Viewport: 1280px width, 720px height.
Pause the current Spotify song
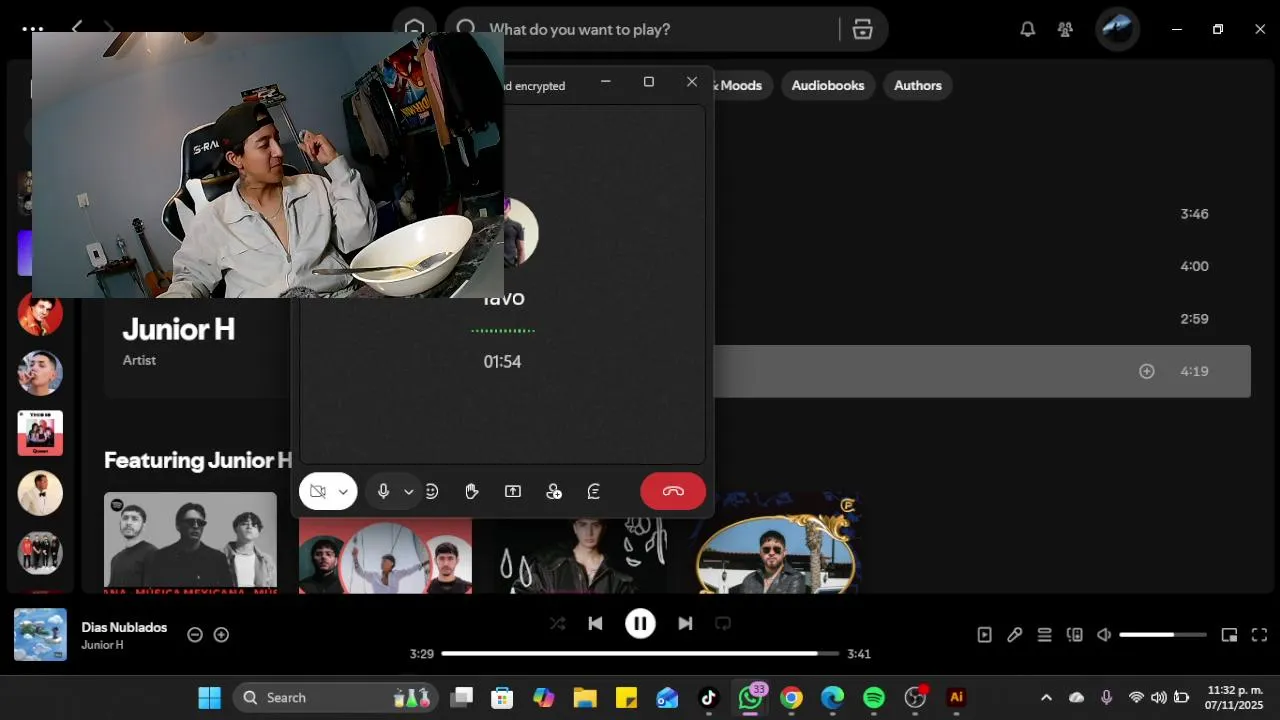click(x=640, y=623)
